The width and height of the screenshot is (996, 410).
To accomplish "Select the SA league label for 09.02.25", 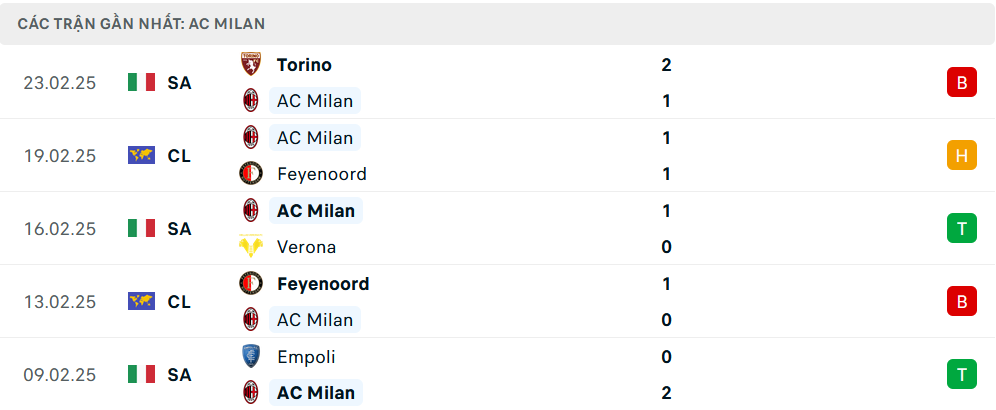I will [179, 375].
